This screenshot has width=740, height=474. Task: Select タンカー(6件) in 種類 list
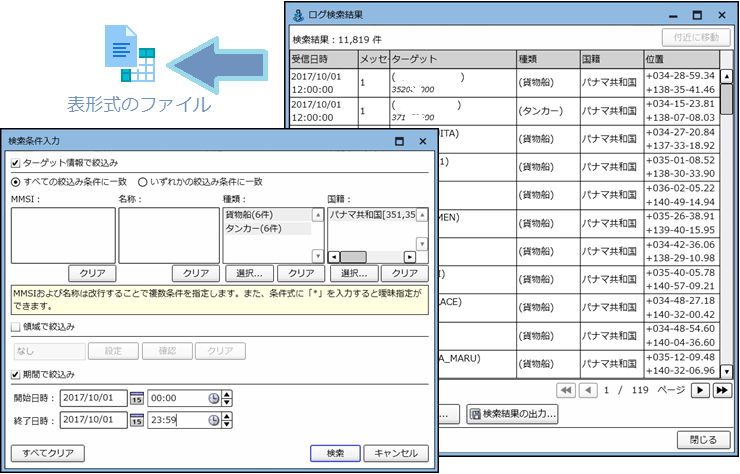(267, 229)
